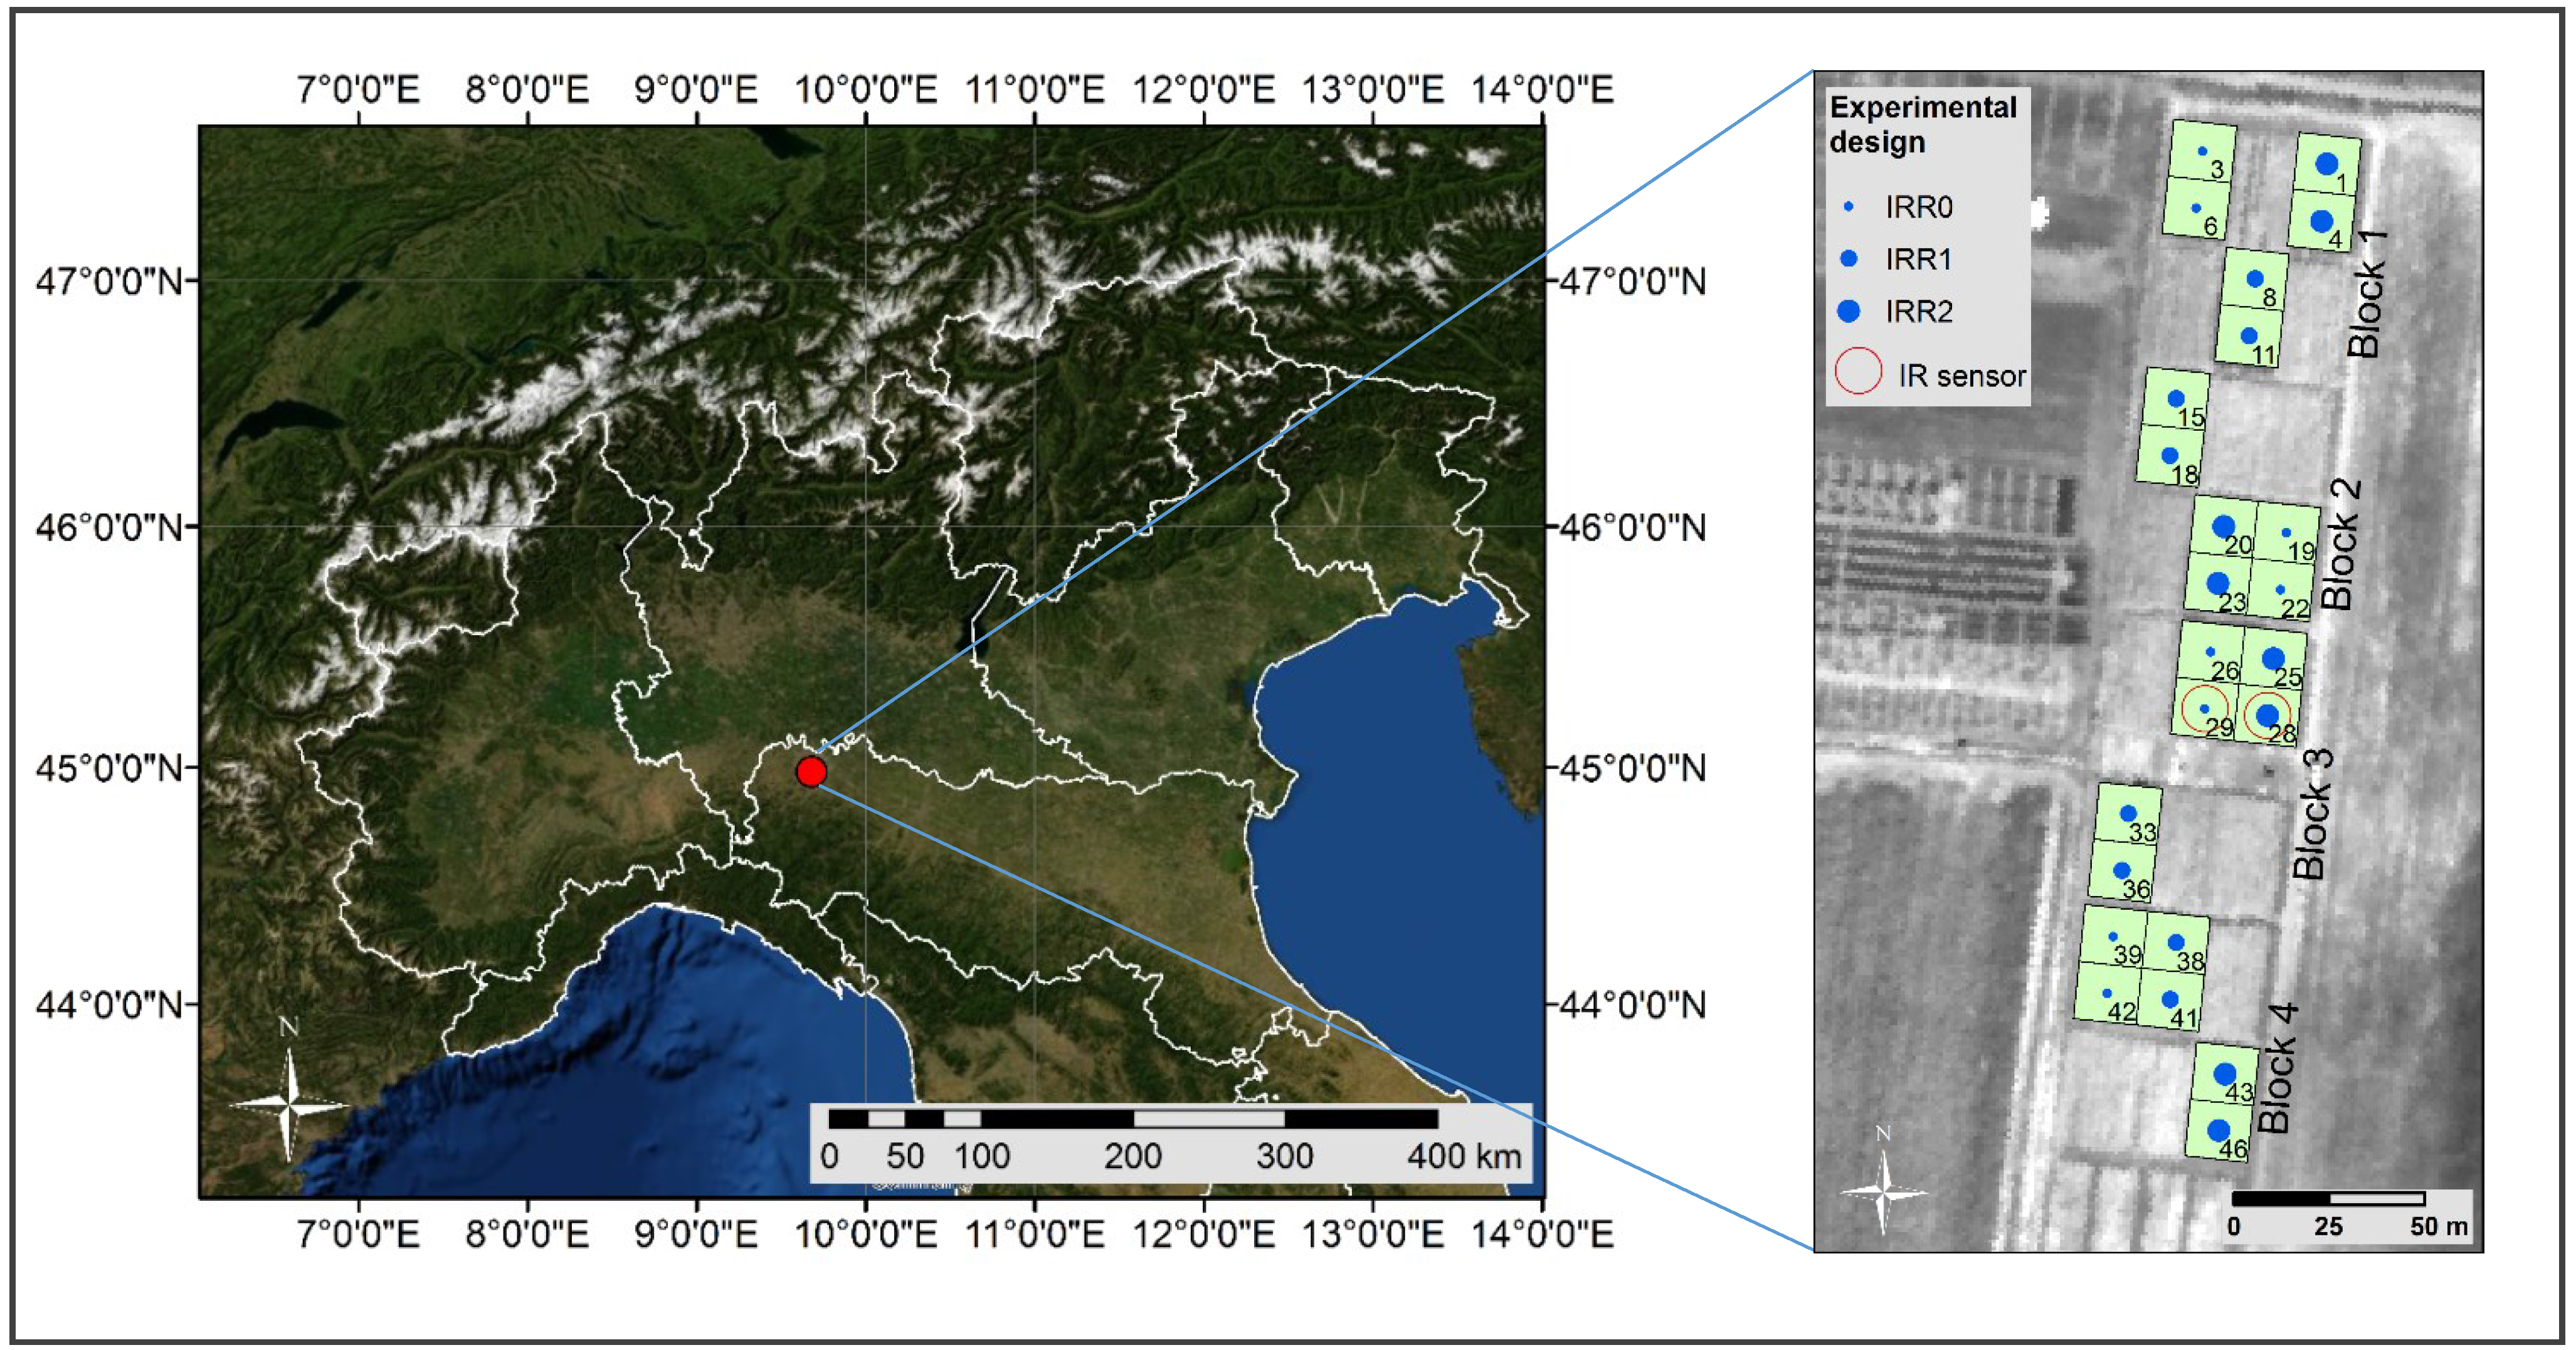Click the left 45°0'0"N latitude label
The width and height of the screenshot is (2576, 1350).
tap(110, 768)
